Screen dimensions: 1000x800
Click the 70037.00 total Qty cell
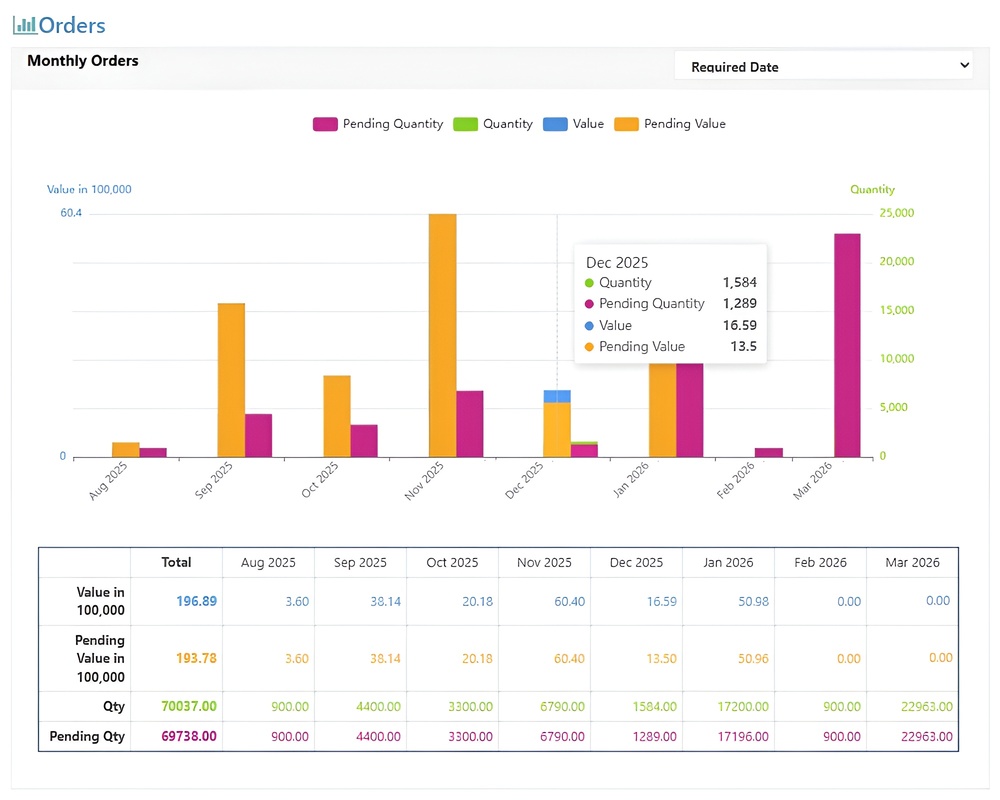[189, 706]
